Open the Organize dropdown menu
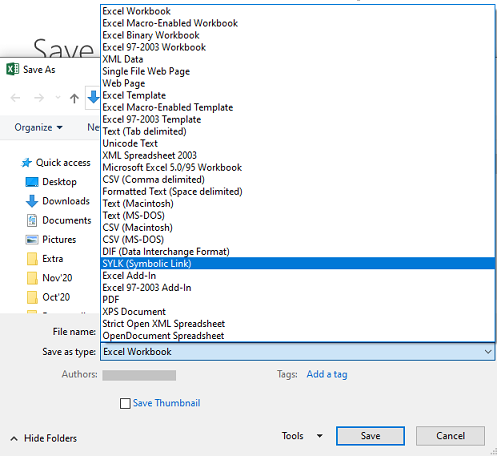This screenshot has width=497, height=456. (x=38, y=127)
